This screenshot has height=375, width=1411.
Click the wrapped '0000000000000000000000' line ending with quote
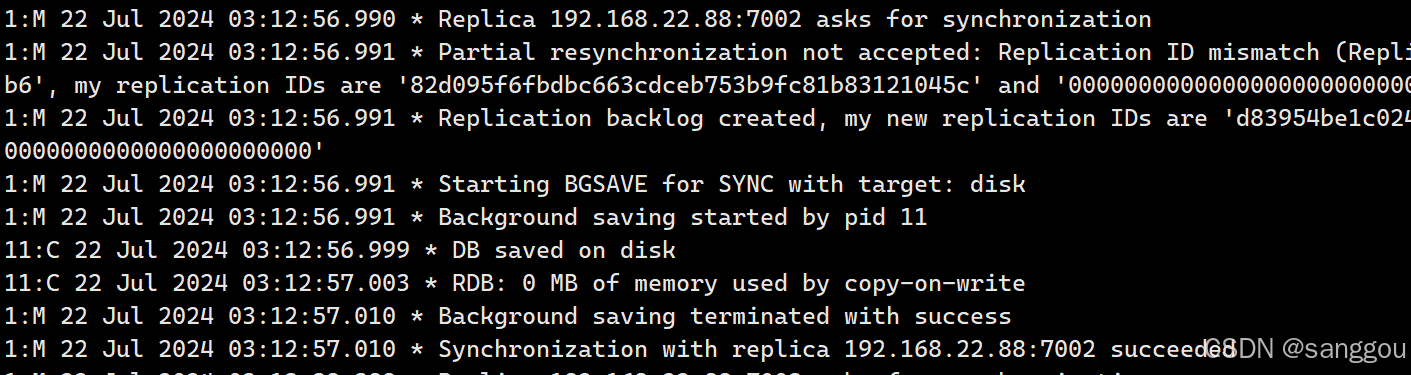coord(165,151)
